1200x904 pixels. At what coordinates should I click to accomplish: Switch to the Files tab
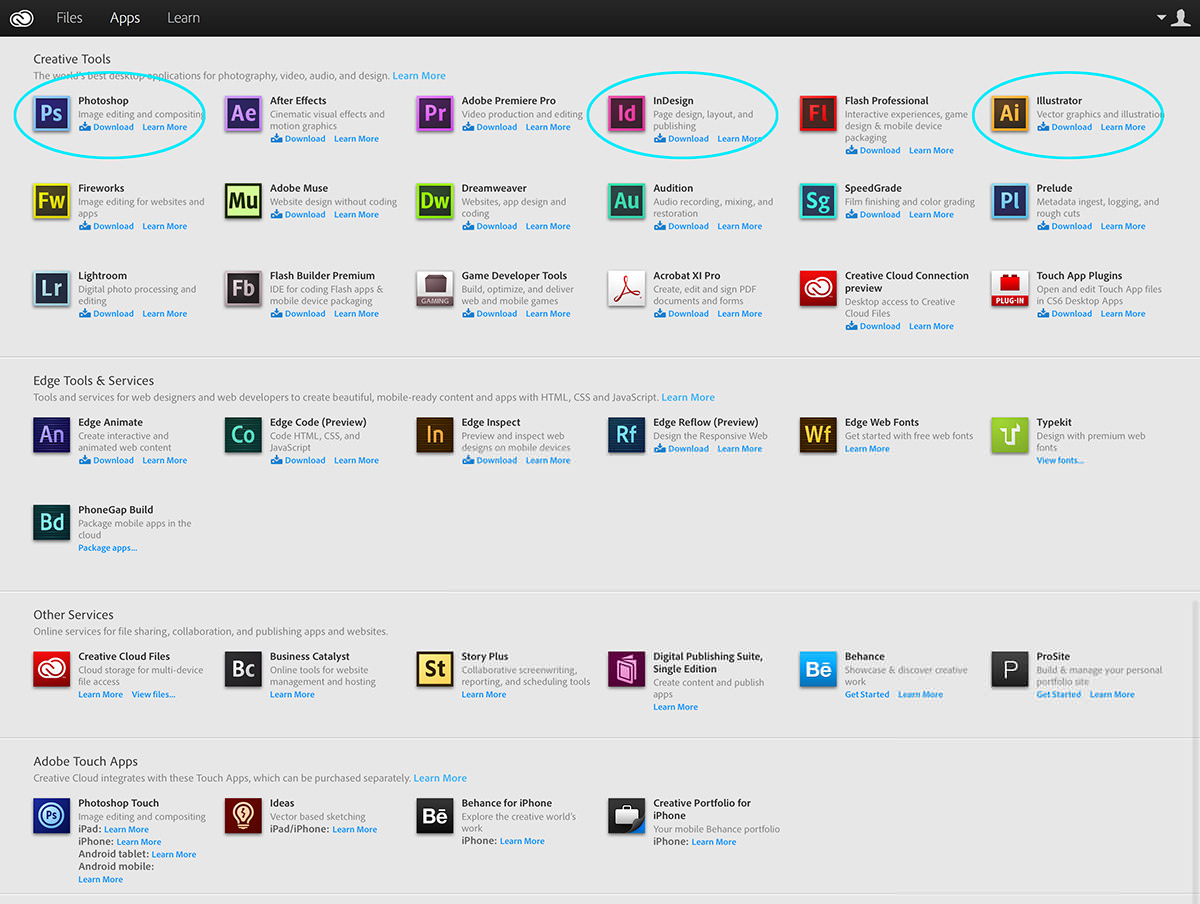click(70, 18)
